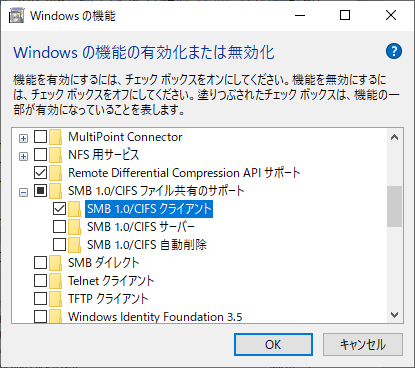
Task: Enable the Telnet クライアント checkbox
Action: pos(40,281)
